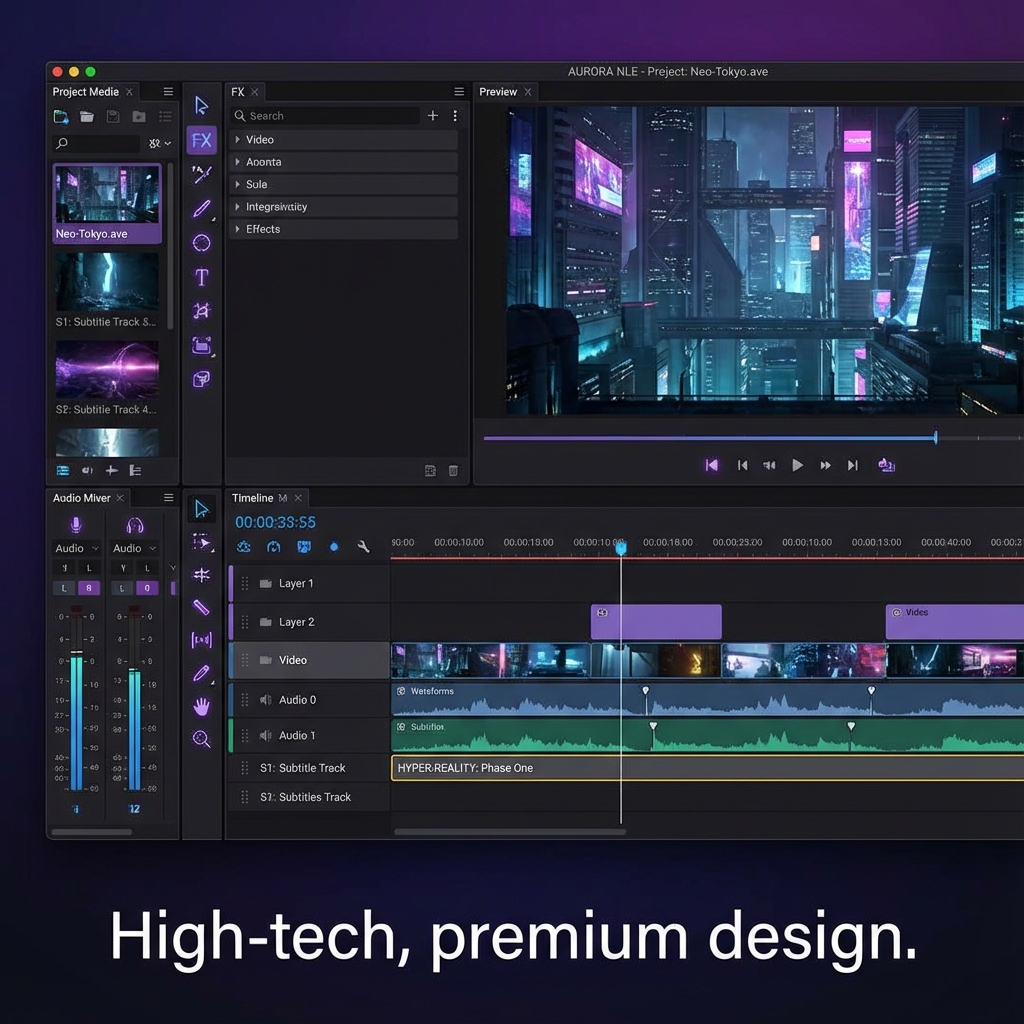Click the export frame icon in Preview
1024x1024 pixels.
click(886, 465)
